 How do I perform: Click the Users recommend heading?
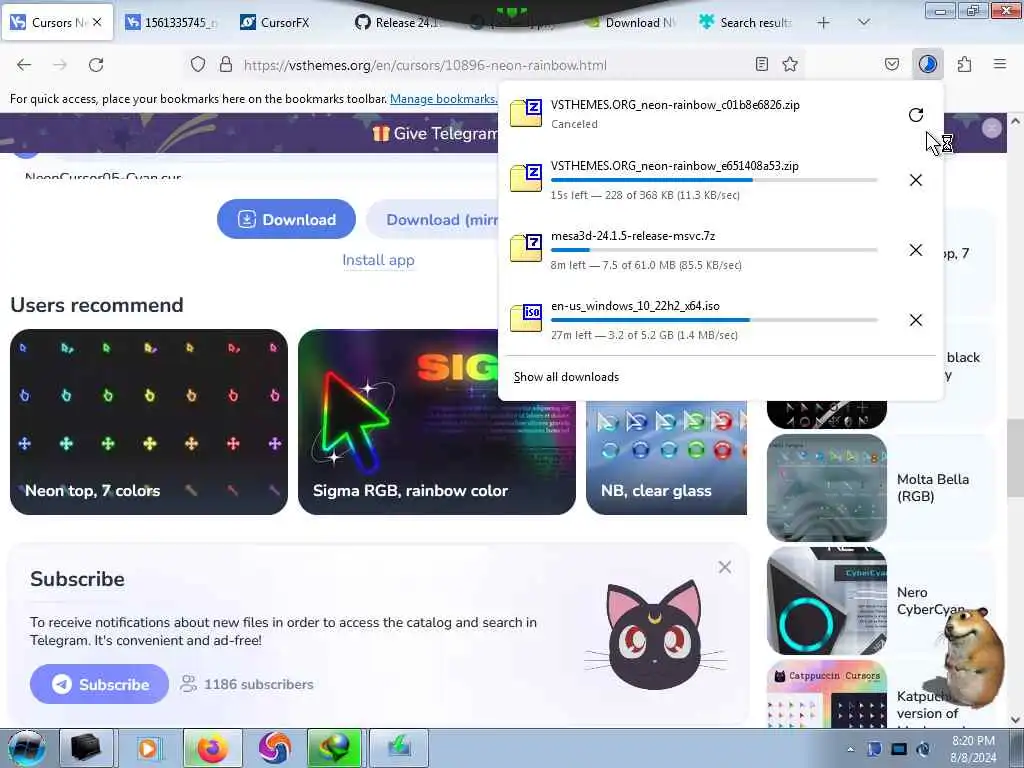click(97, 305)
